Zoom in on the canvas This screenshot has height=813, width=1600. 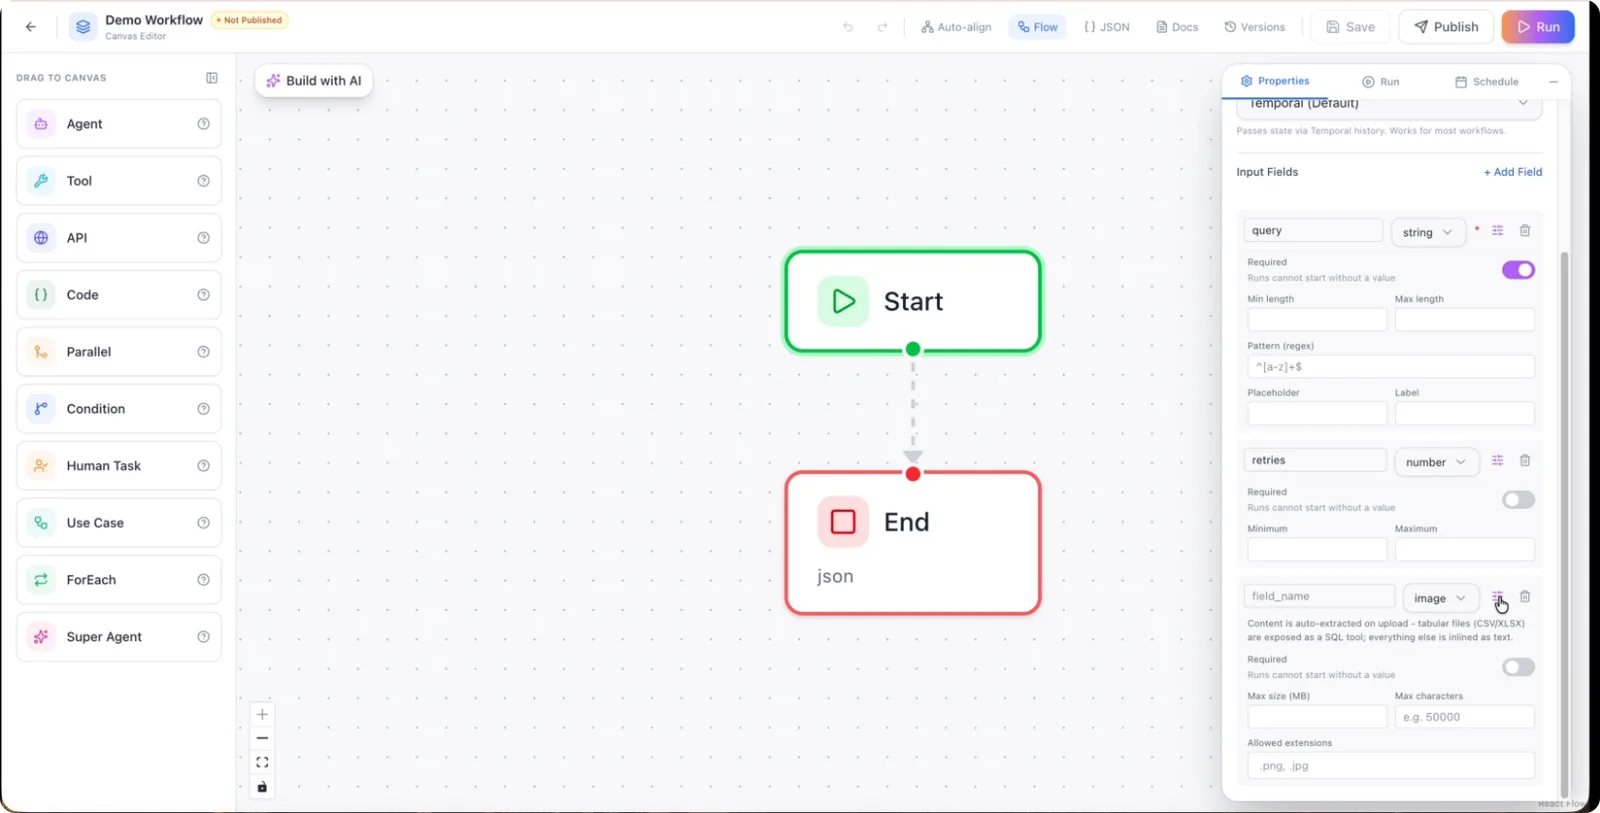point(262,714)
